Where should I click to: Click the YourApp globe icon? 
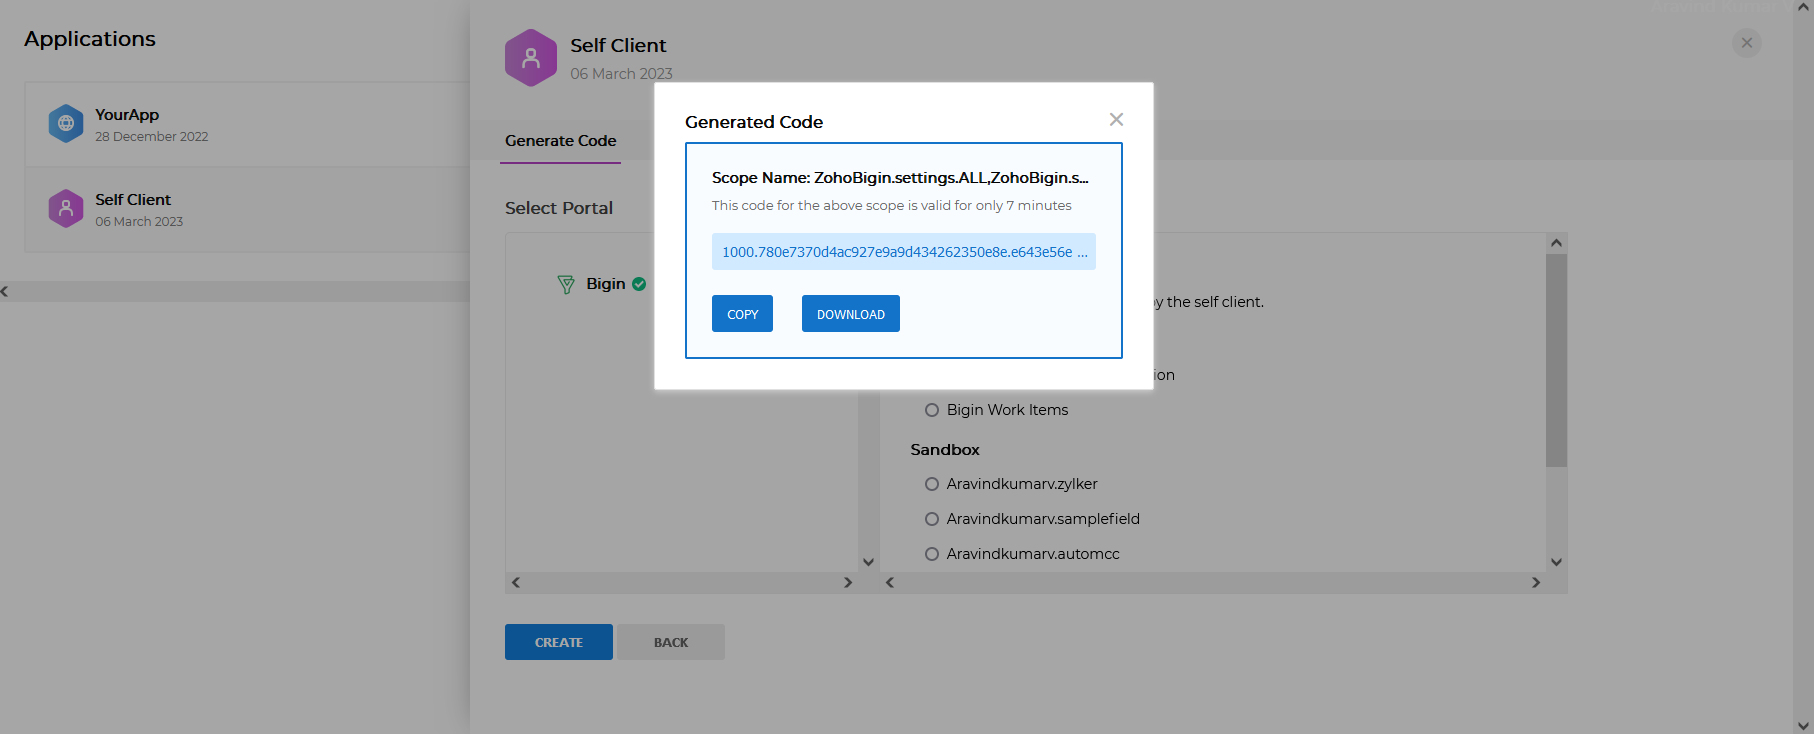pos(66,124)
